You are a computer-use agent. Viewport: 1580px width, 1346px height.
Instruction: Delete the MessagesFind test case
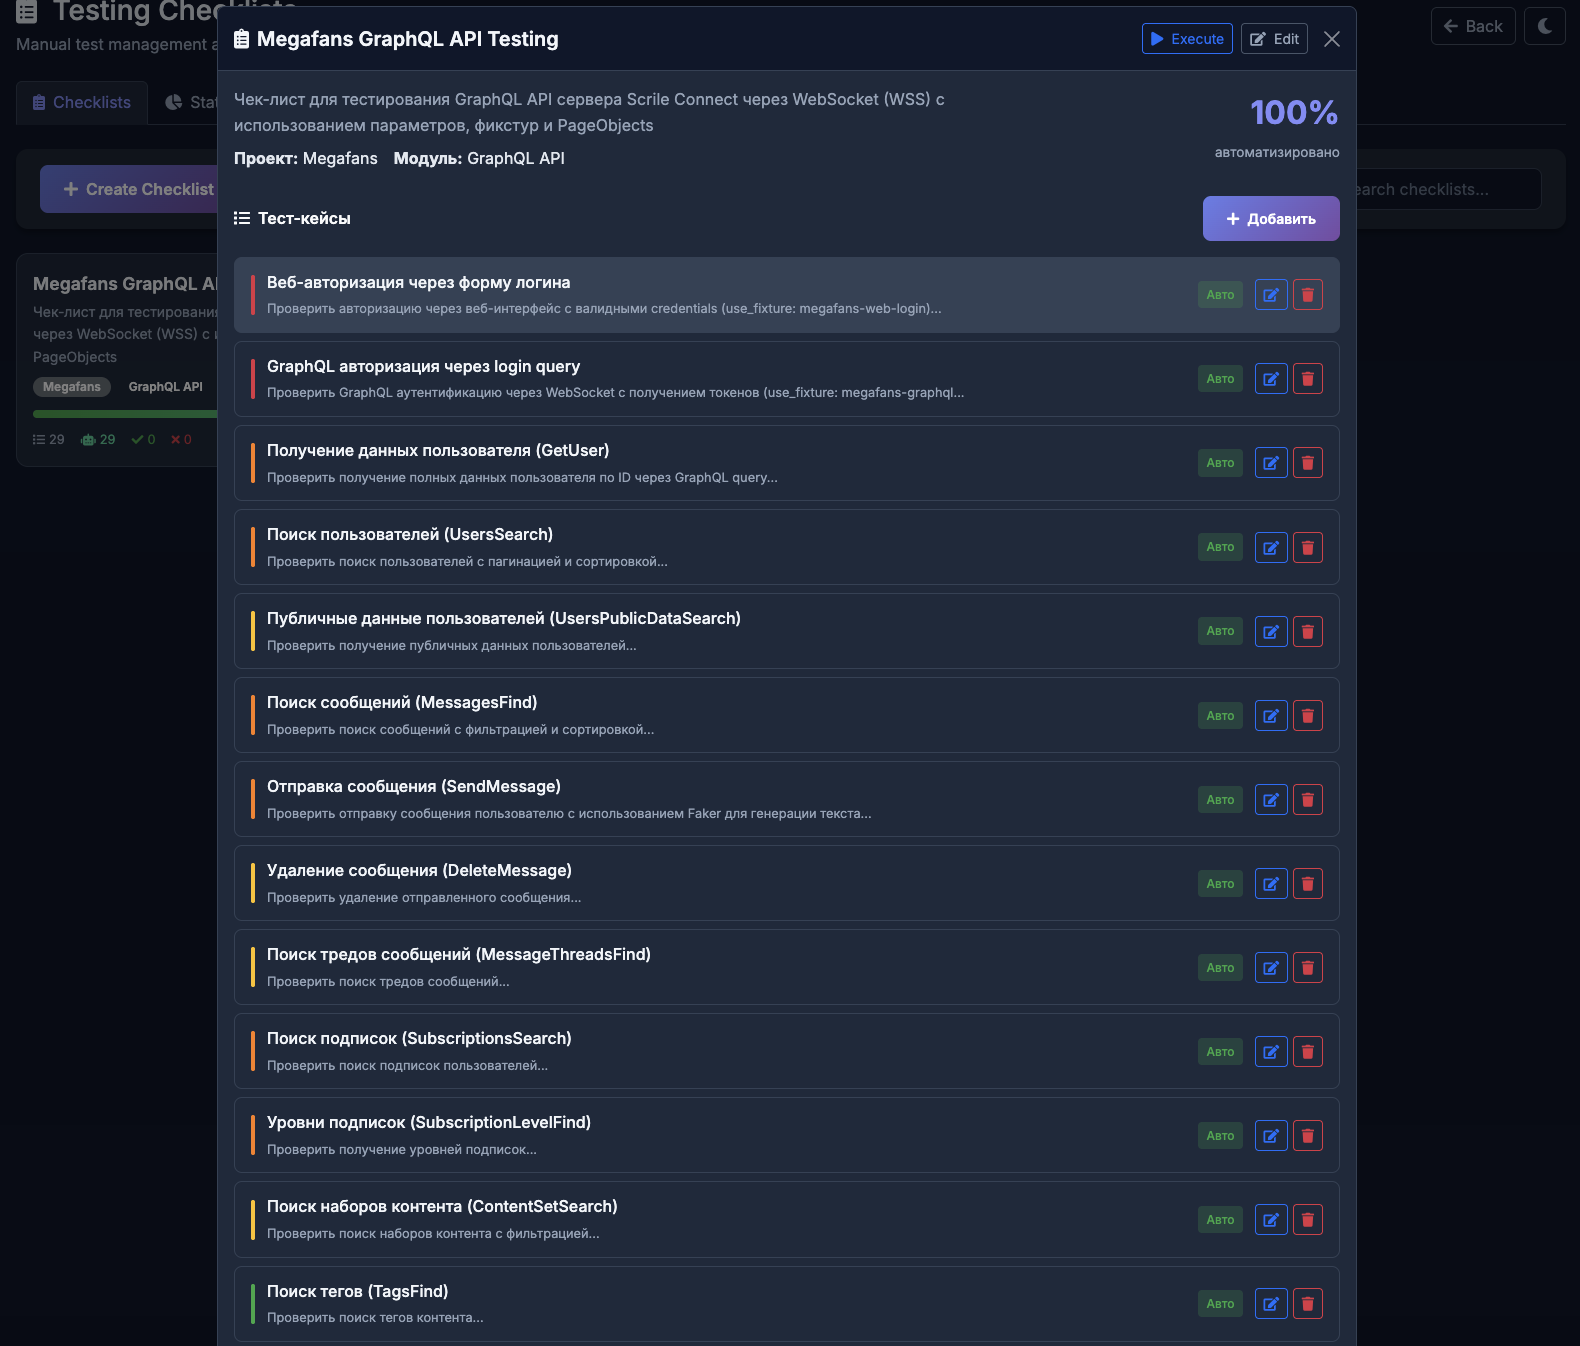coord(1308,715)
